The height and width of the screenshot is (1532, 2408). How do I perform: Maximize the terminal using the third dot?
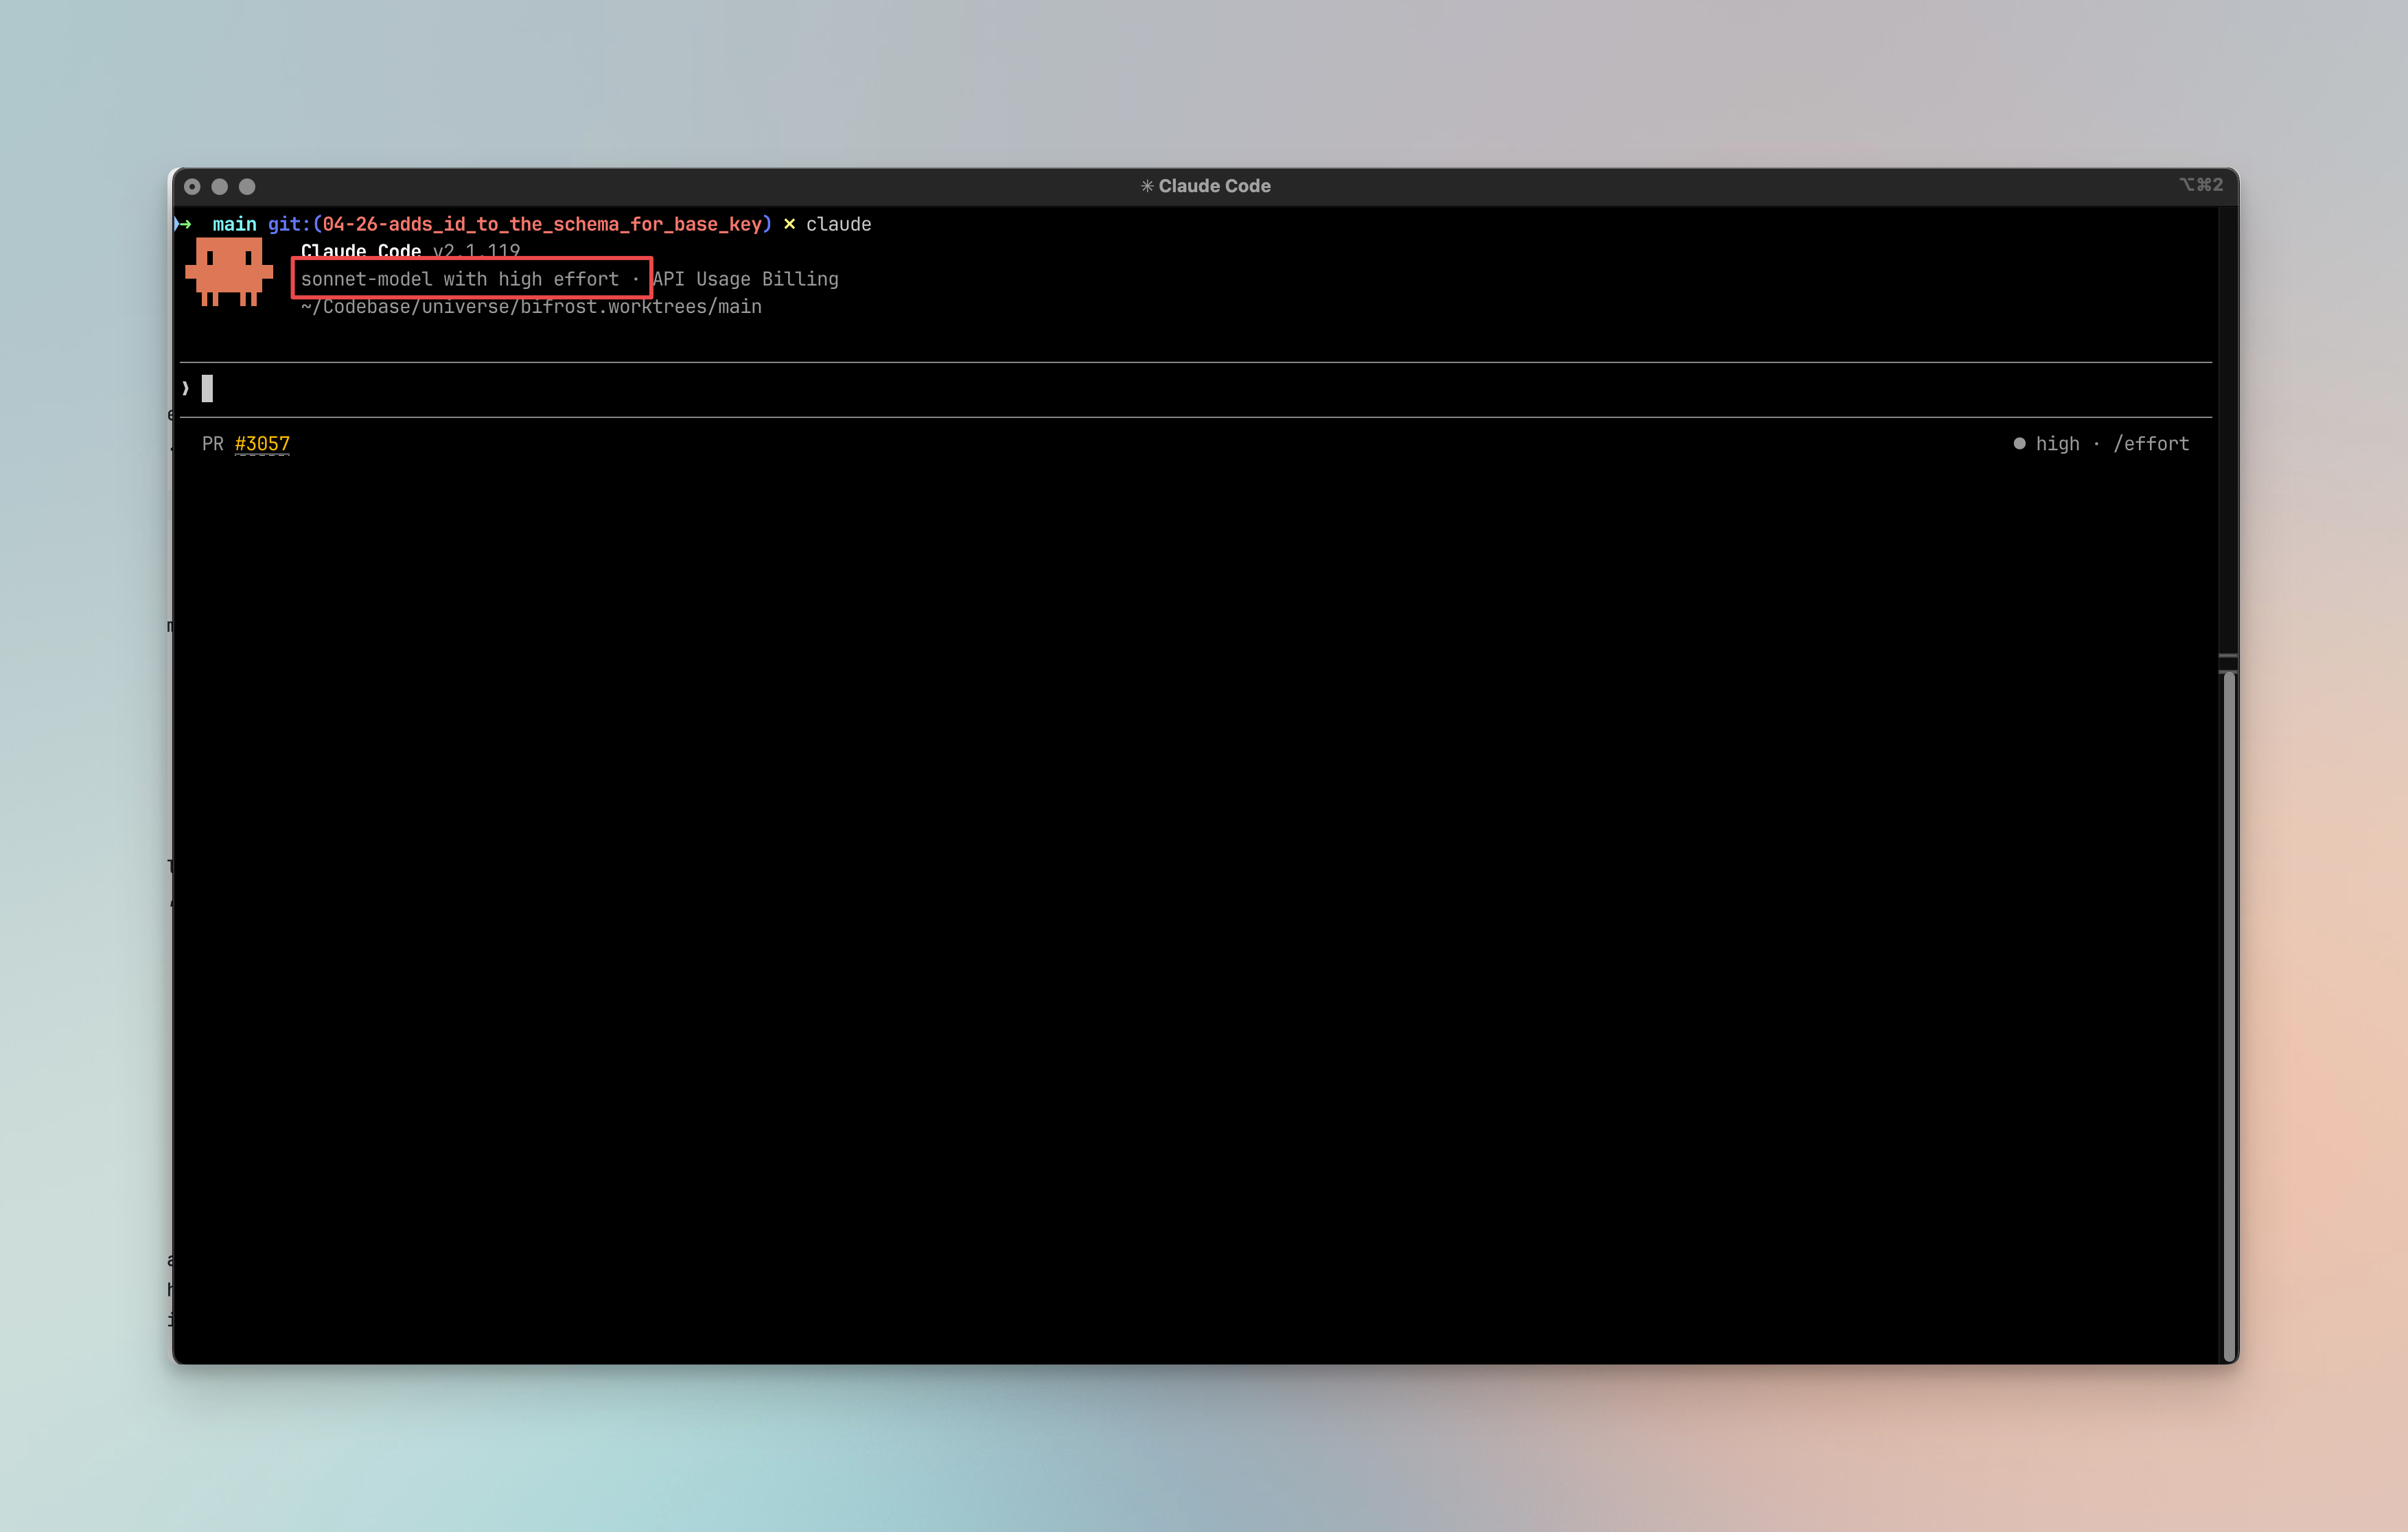coord(247,187)
